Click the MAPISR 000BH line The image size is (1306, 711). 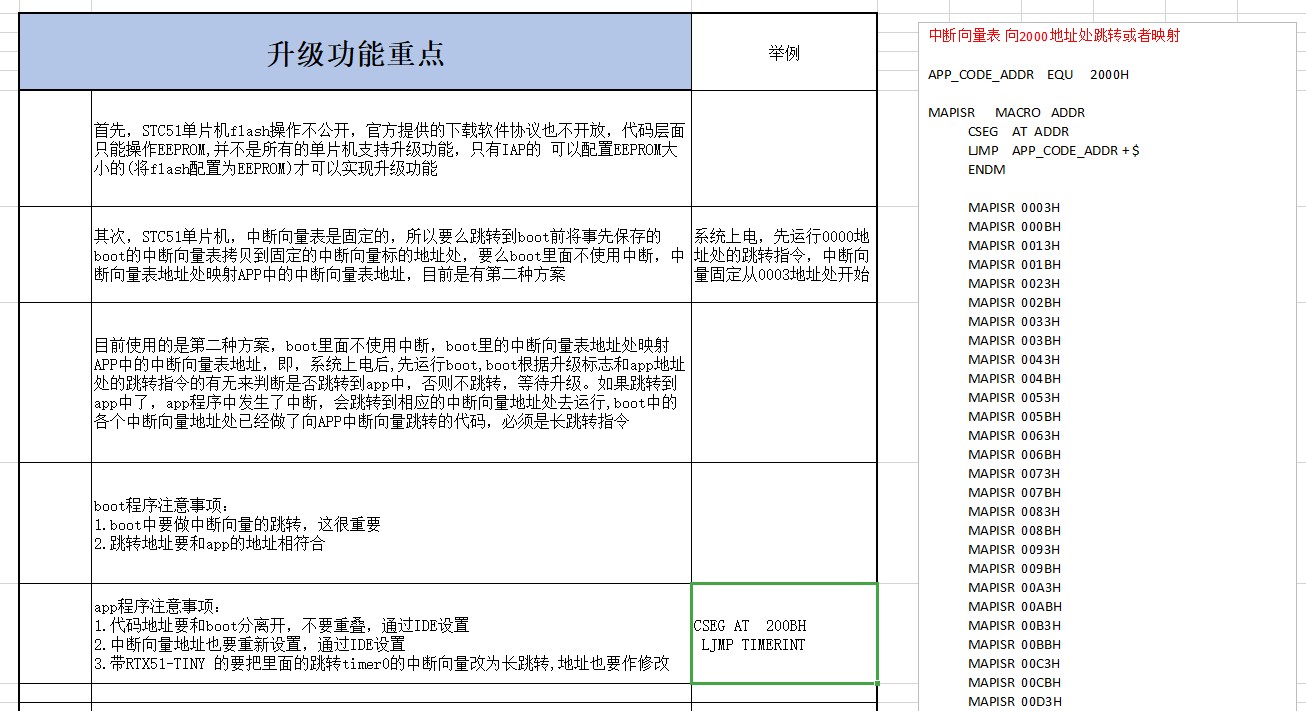(x=1014, y=226)
